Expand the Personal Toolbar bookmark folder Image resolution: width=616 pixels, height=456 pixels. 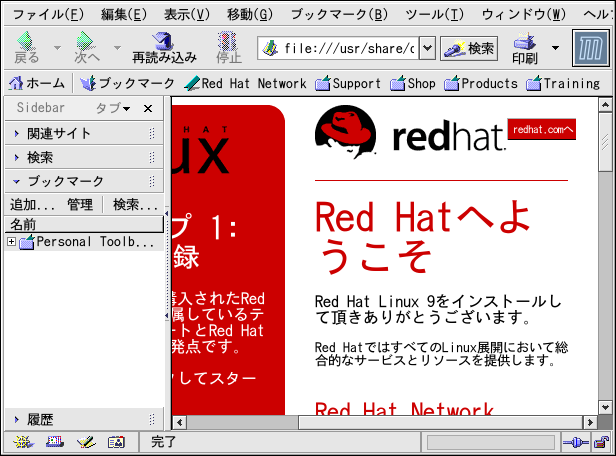point(11,242)
